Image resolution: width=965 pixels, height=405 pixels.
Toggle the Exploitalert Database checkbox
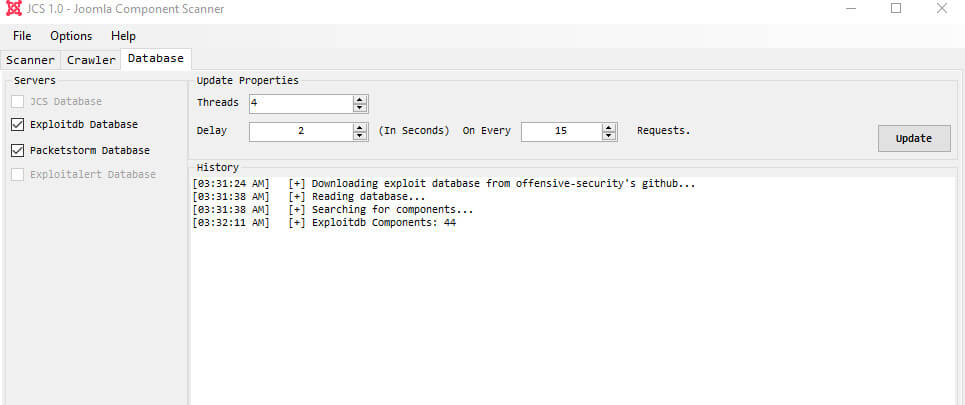tap(17, 175)
